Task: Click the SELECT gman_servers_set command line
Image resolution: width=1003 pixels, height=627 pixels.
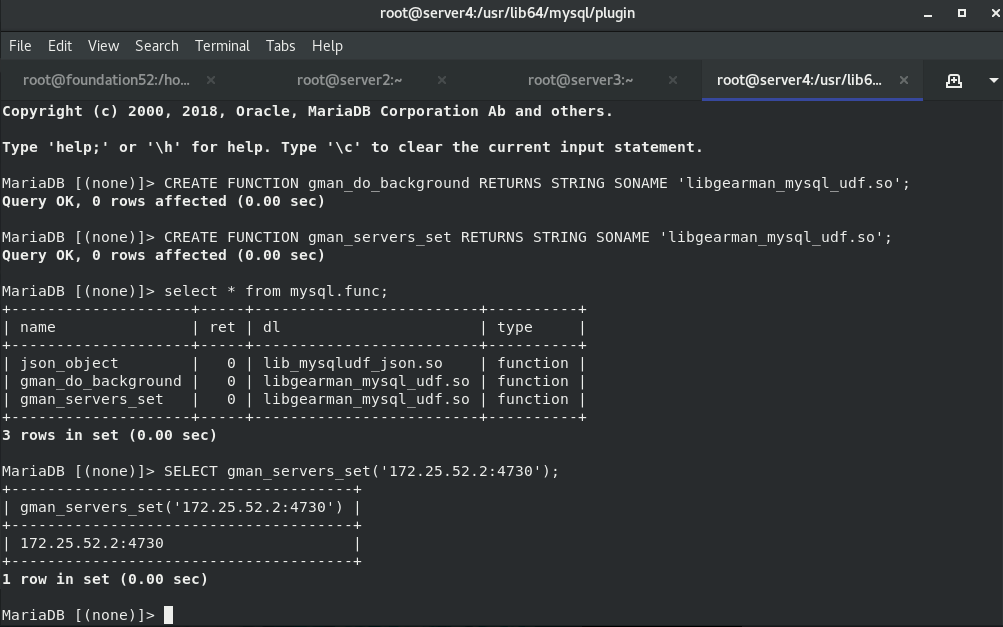Action: coord(361,472)
